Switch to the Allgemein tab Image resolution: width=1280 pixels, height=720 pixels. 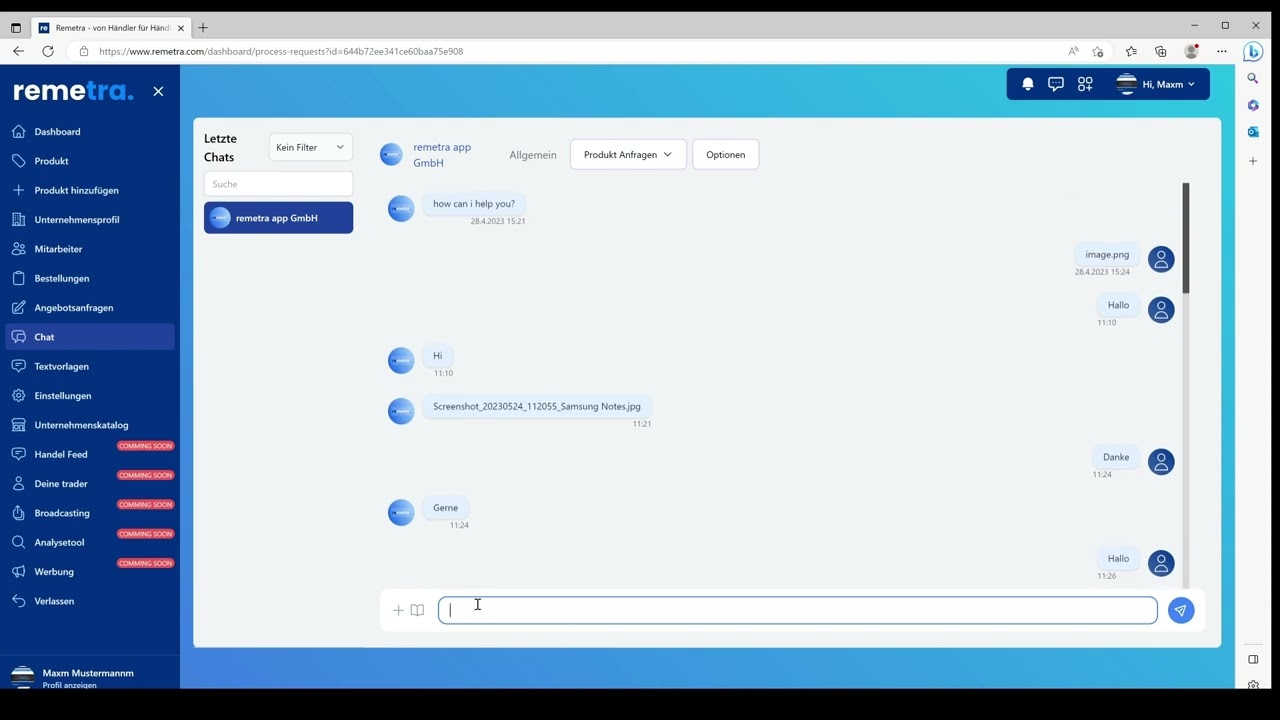coord(532,155)
